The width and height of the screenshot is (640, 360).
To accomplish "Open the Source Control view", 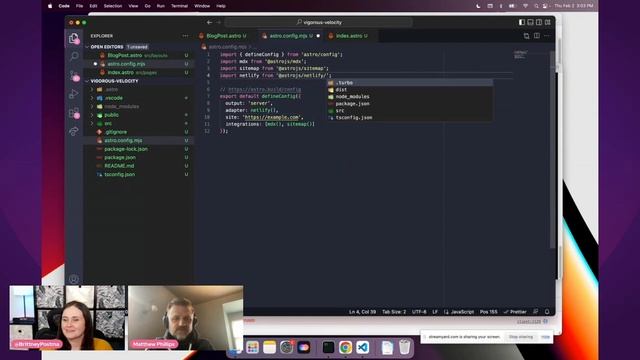I will pos(74,75).
